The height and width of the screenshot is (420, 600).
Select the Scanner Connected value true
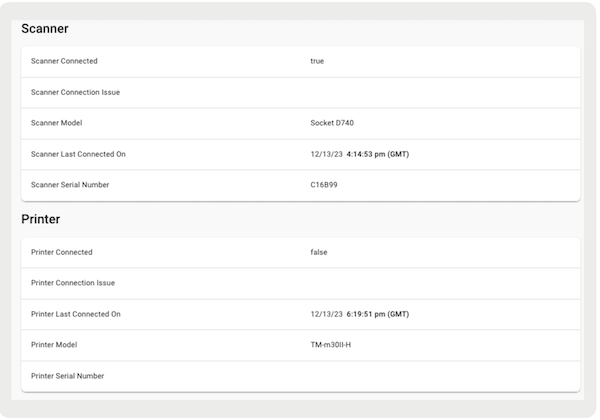[x=317, y=61]
